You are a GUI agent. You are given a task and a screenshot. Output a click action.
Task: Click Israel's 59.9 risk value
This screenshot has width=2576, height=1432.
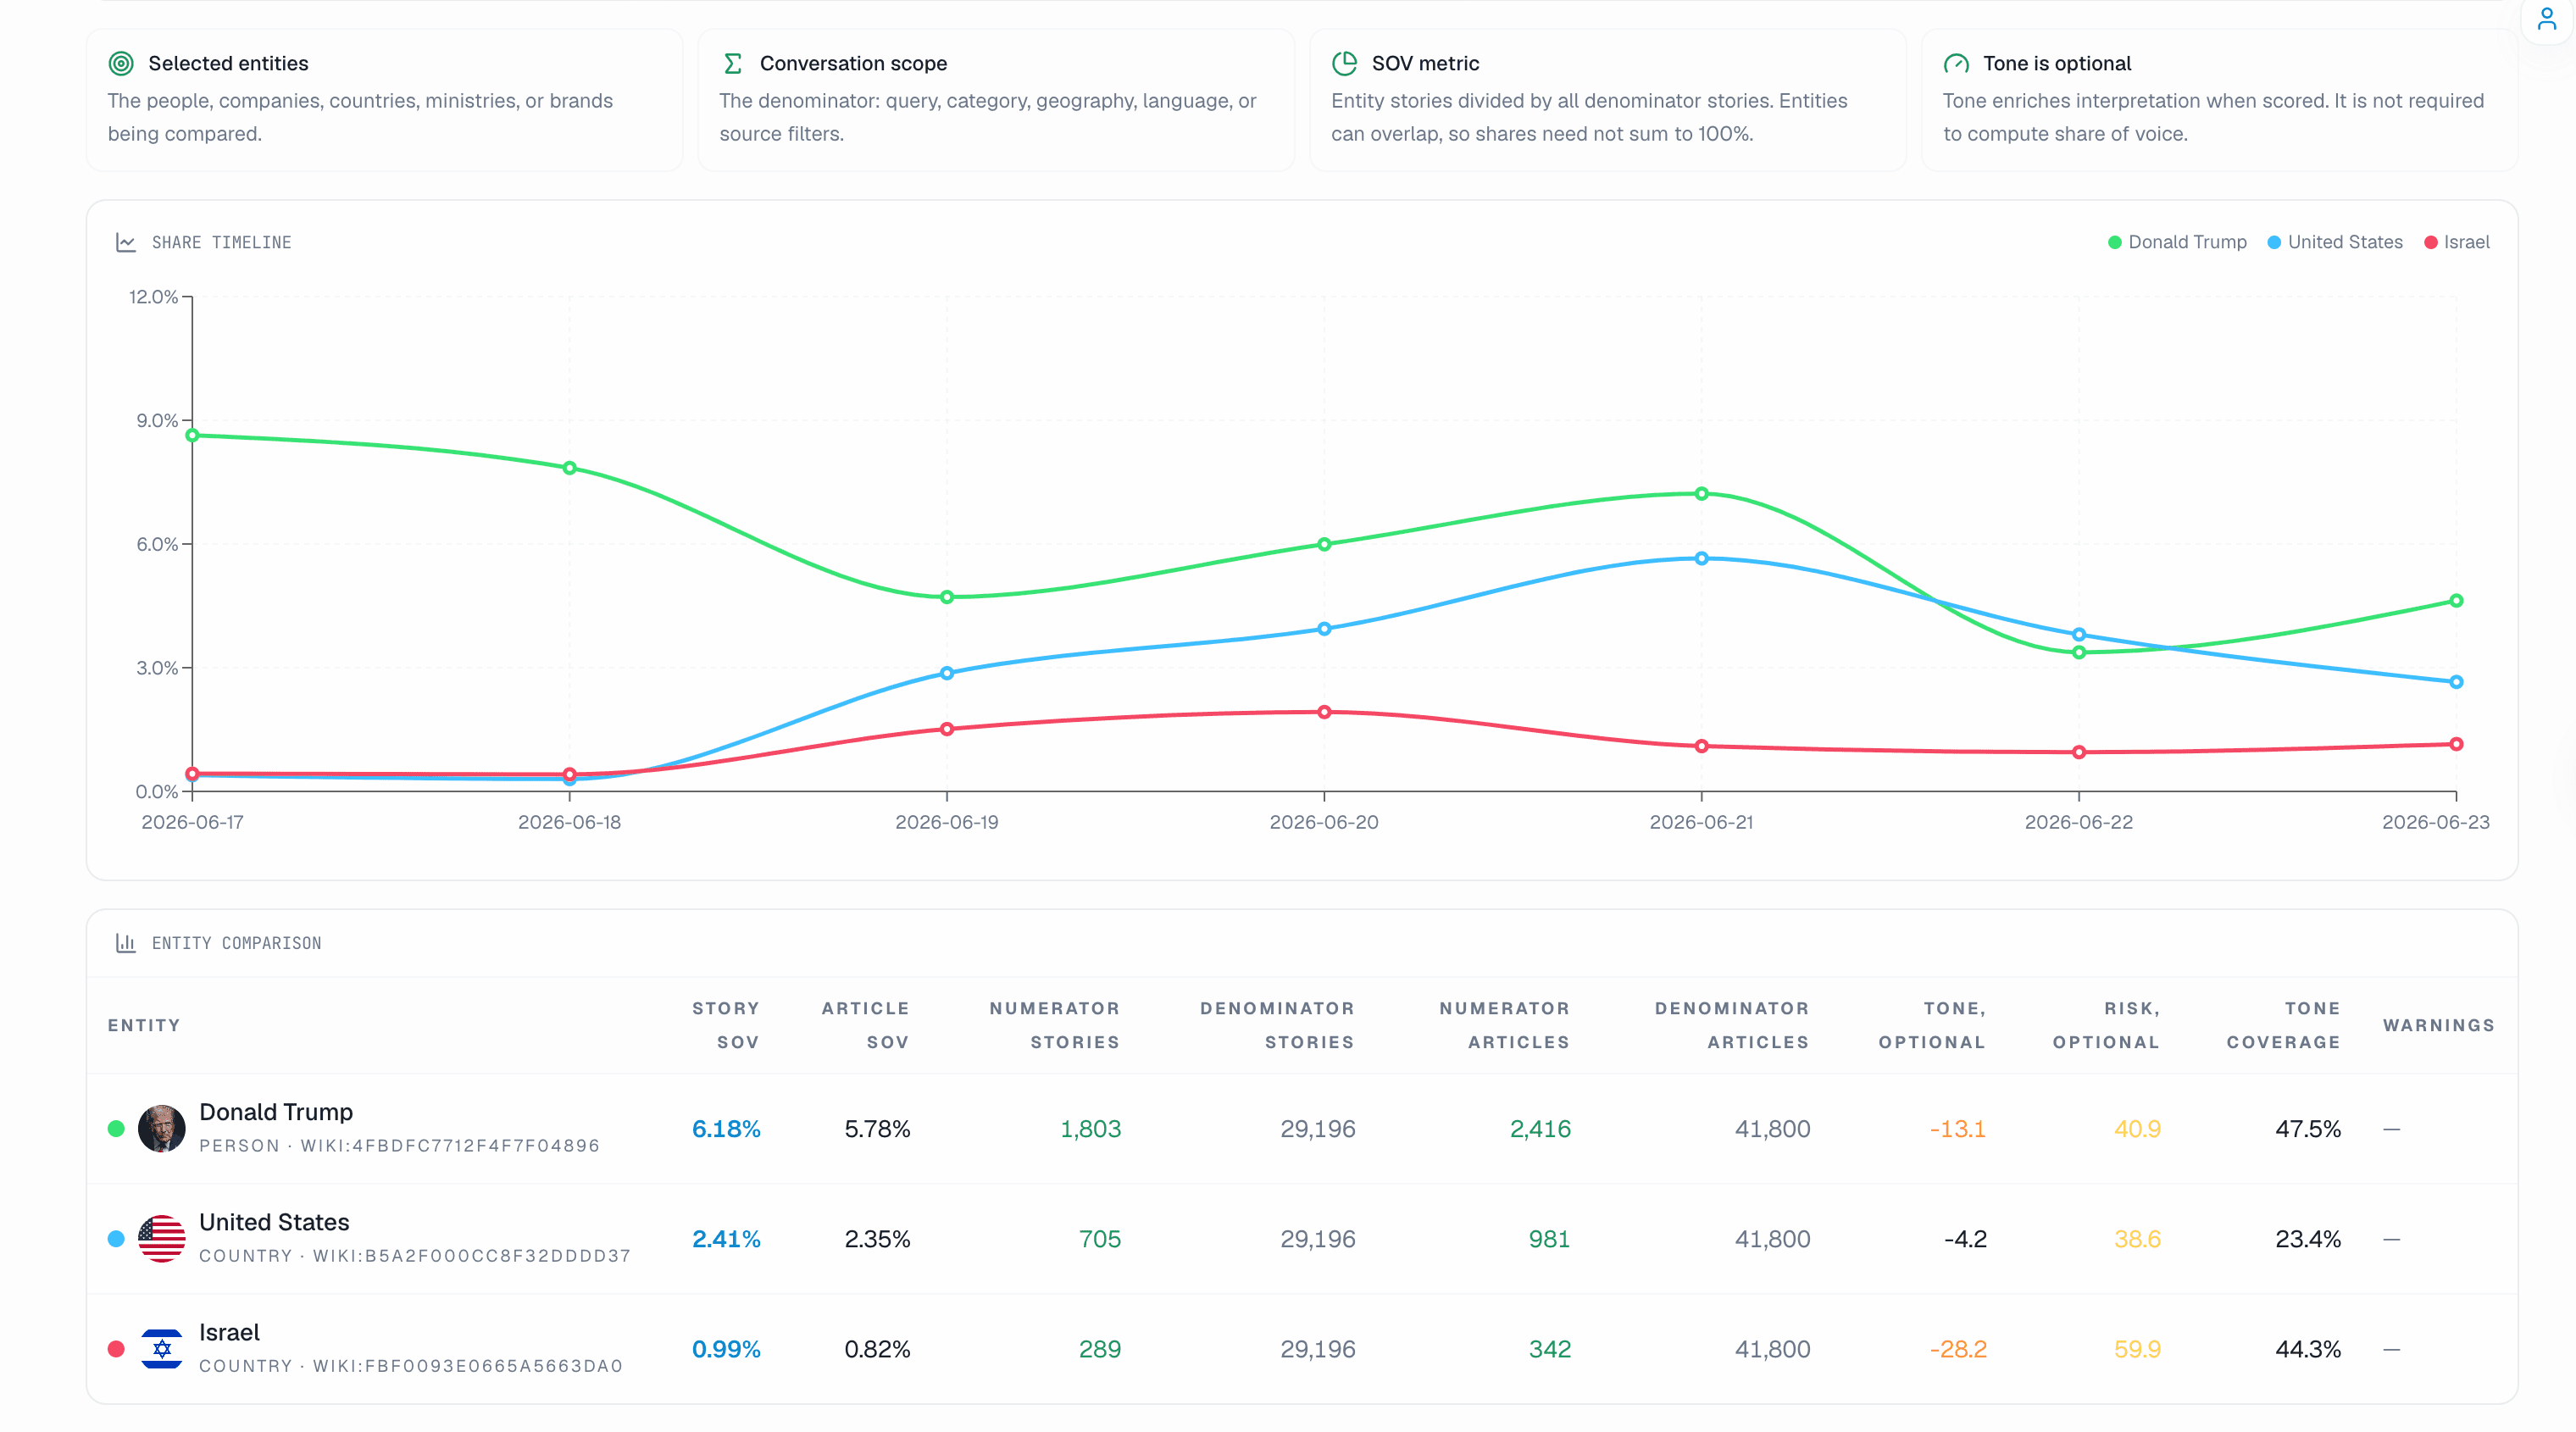[x=2137, y=1348]
